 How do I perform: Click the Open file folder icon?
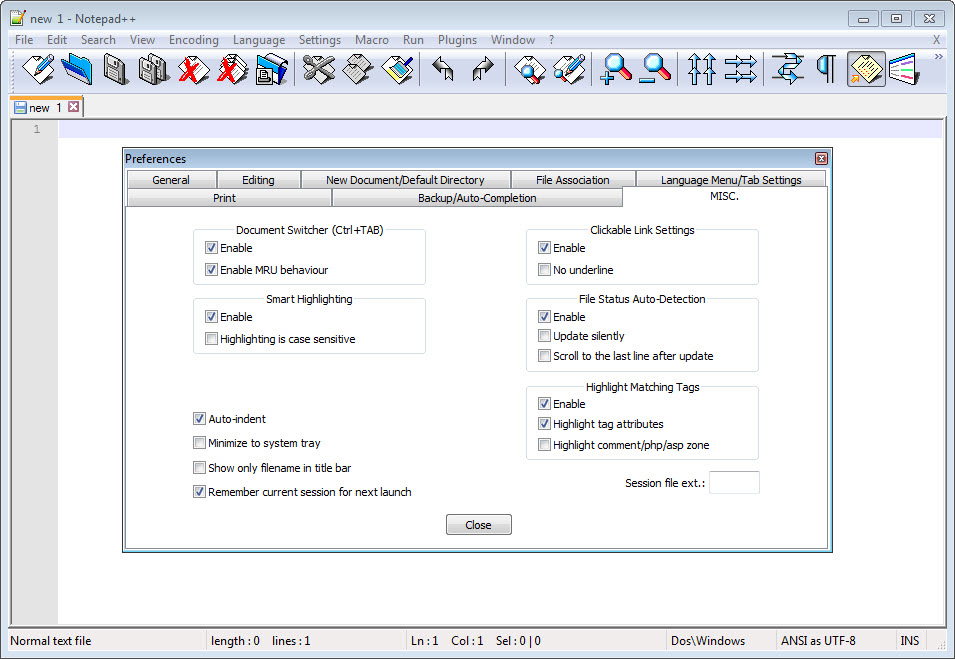76,69
